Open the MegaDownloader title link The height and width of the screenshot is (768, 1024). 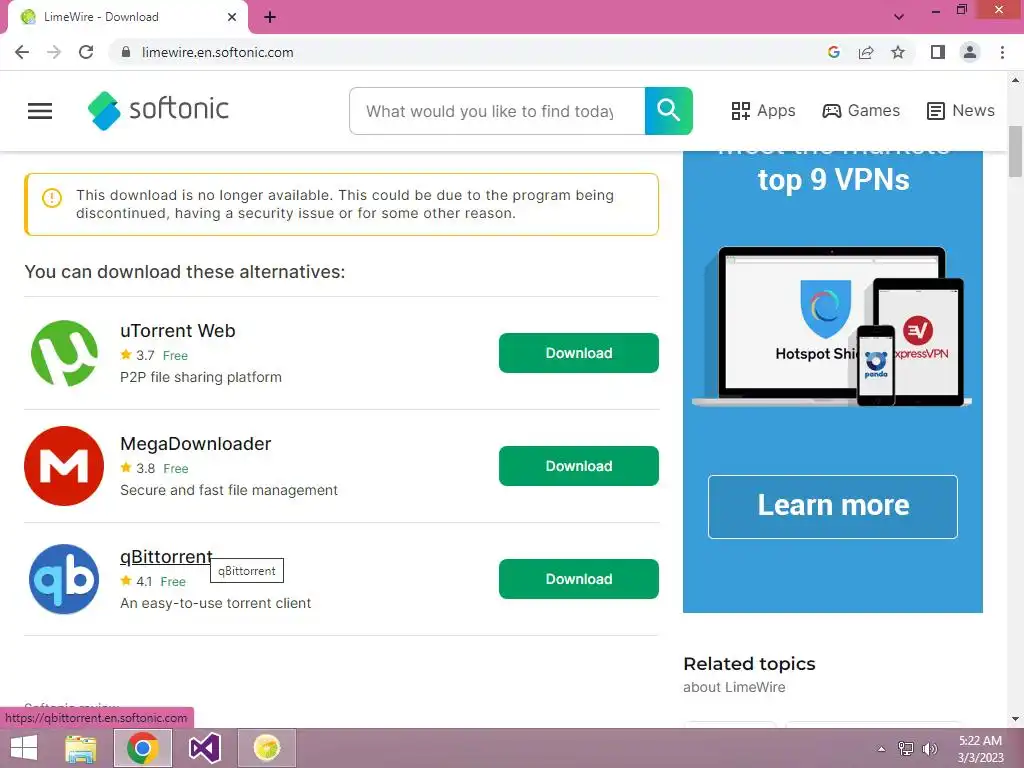[x=195, y=444]
